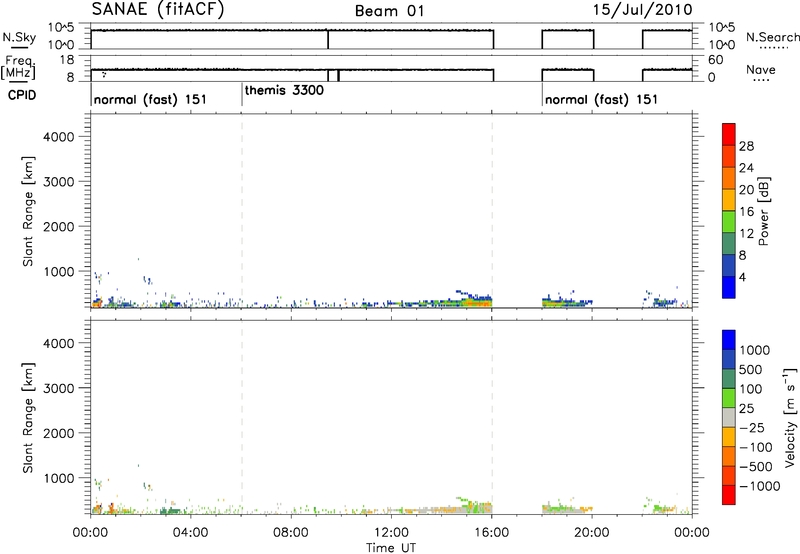
Task: Click the 'CPID' row label
Action: (22, 95)
